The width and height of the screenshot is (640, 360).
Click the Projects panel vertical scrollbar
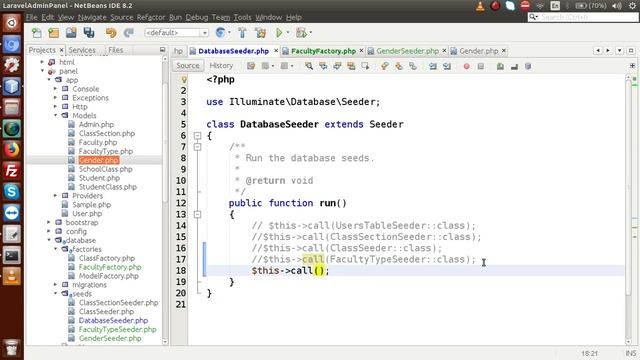[x=165, y=143]
